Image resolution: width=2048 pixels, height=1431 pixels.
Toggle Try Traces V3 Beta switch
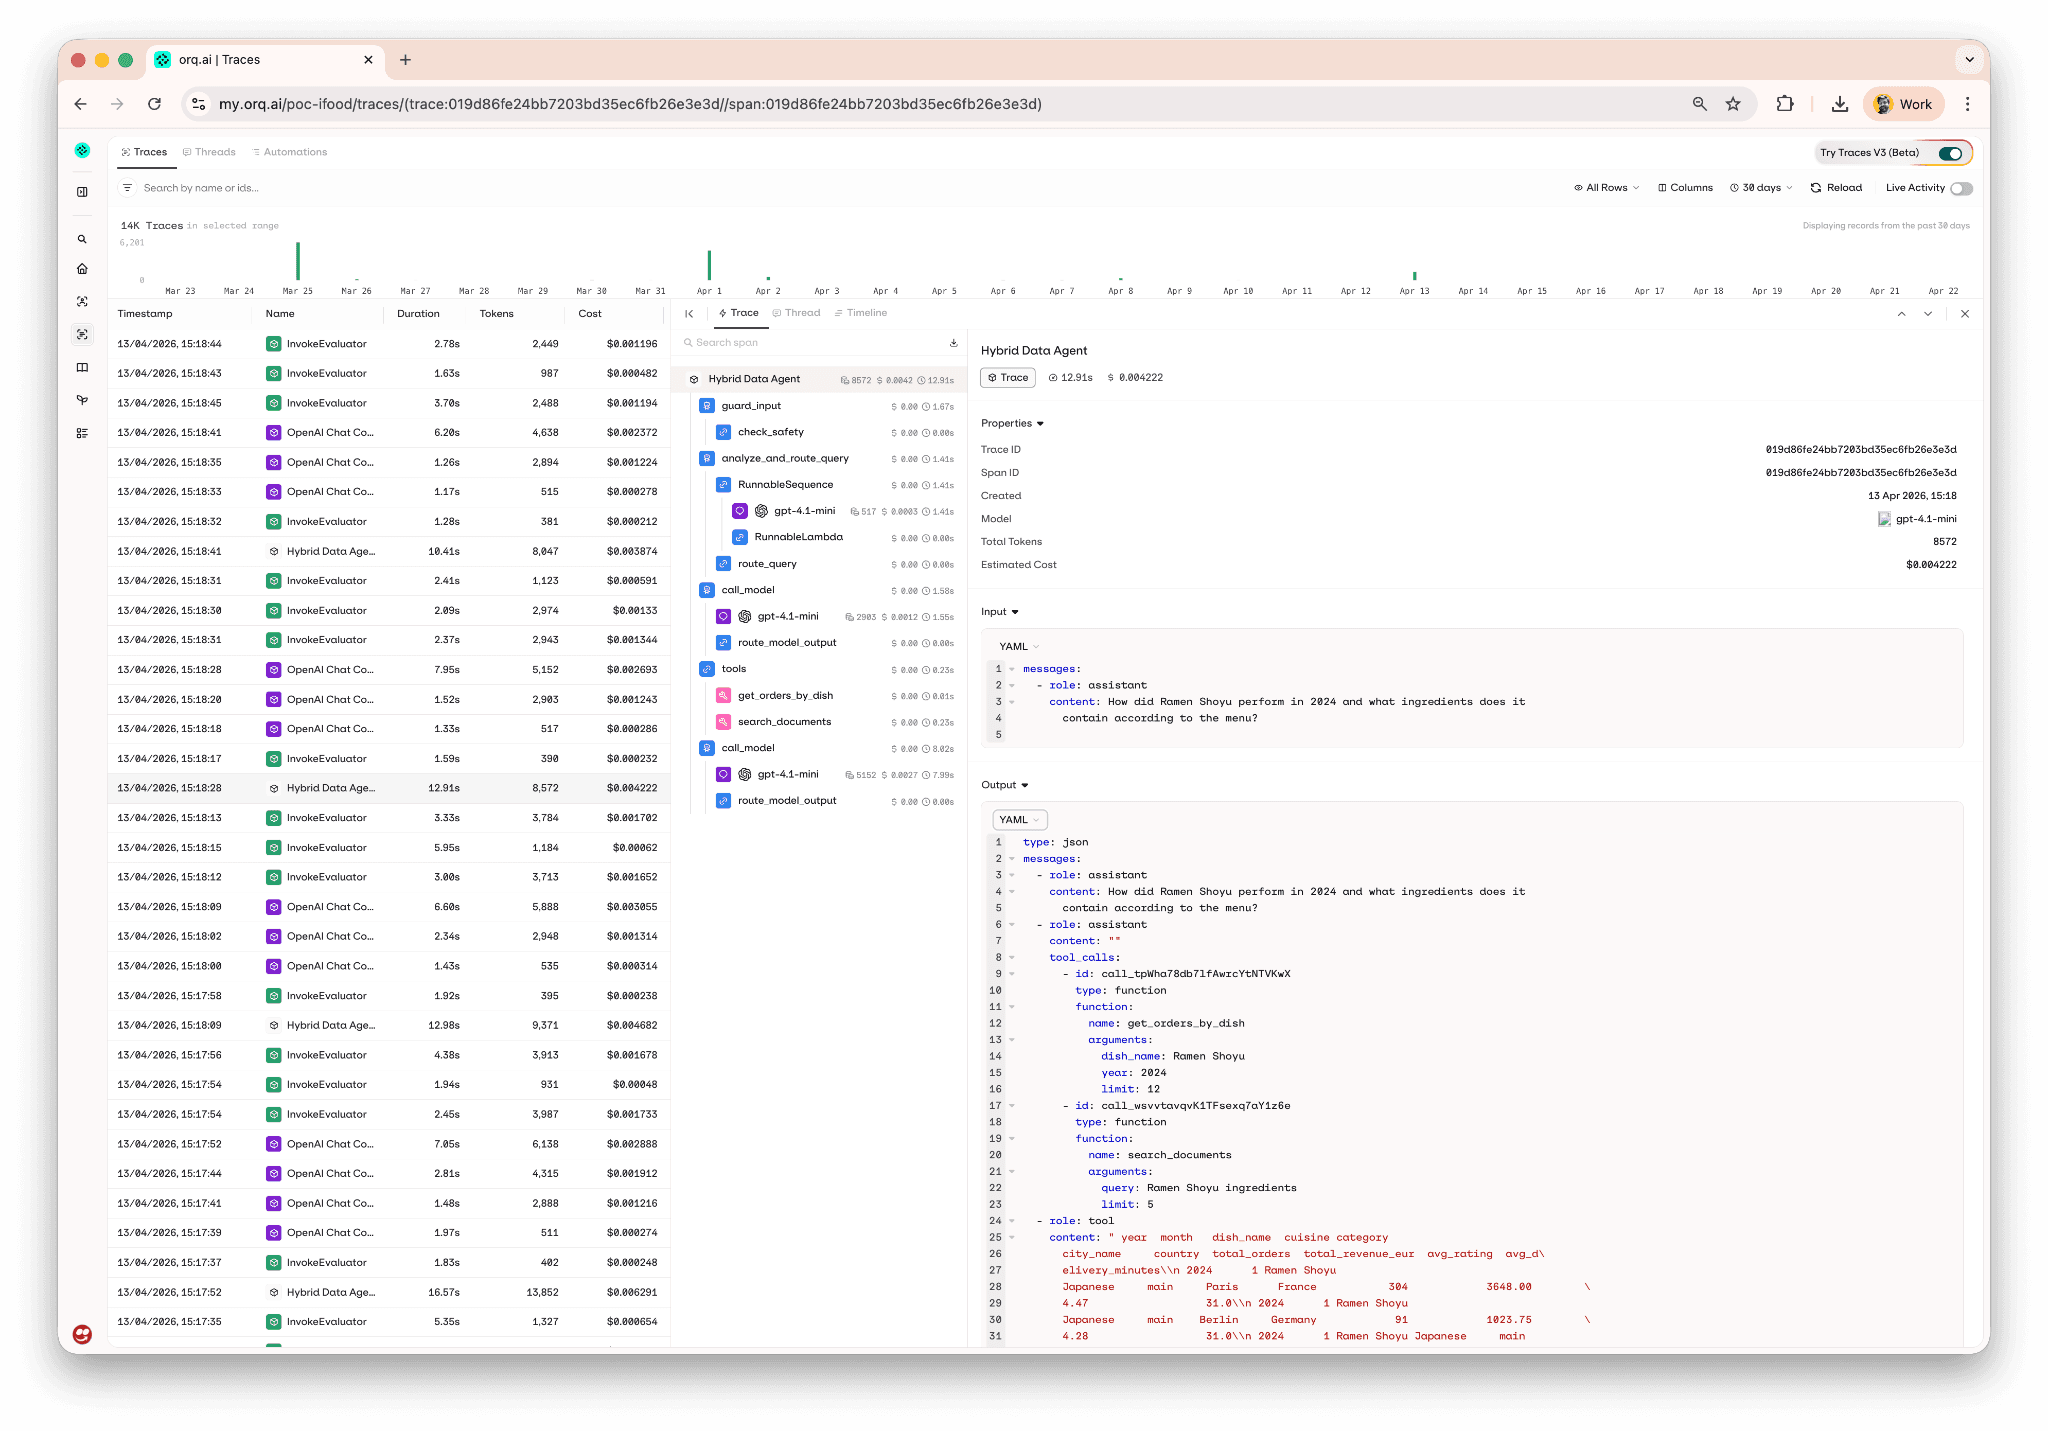[1950, 153]
